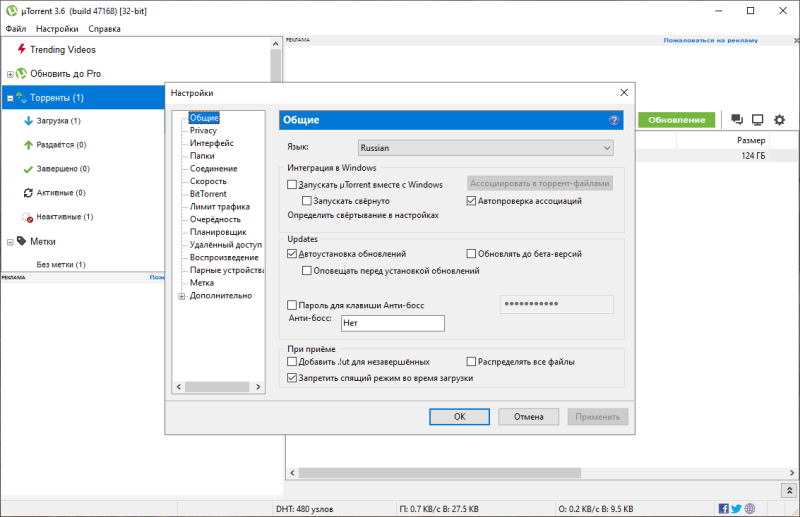
Task: Open the Twitter bird icon in status bar
Action: point(736,508)
